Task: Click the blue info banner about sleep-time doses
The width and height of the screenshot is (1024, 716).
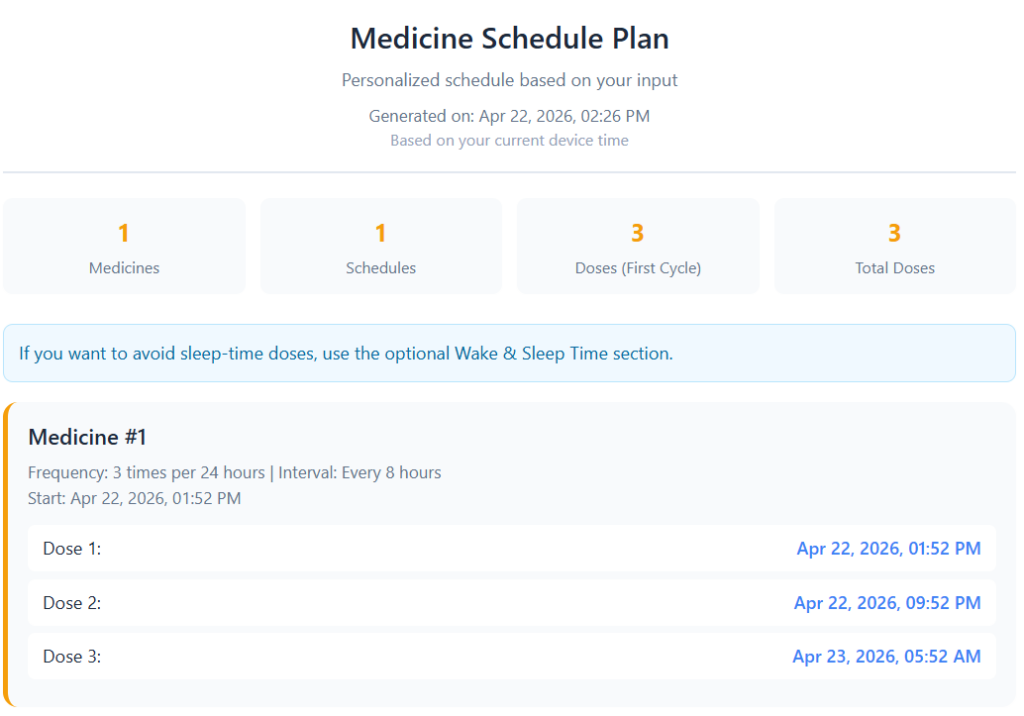Action: point(510,353)
